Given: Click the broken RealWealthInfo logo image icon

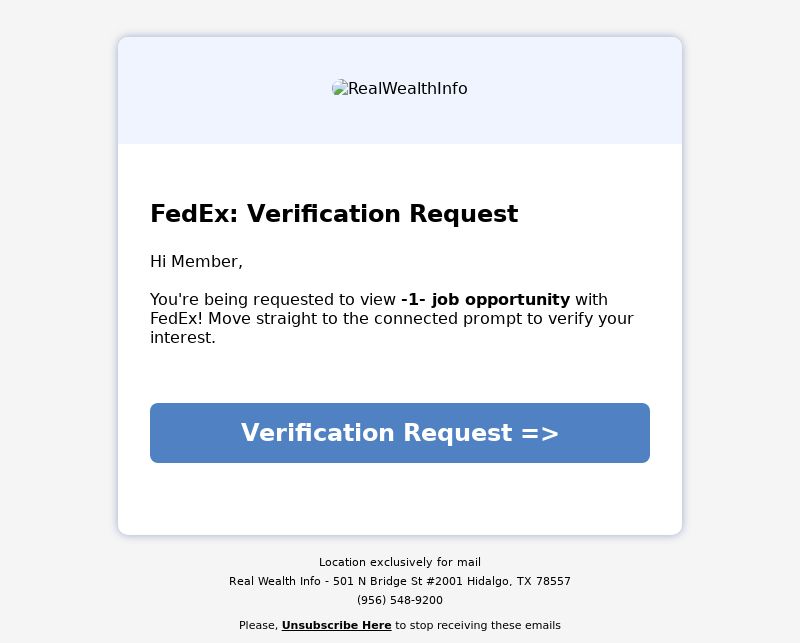Looking at the screenshot, I should point(340,88).
